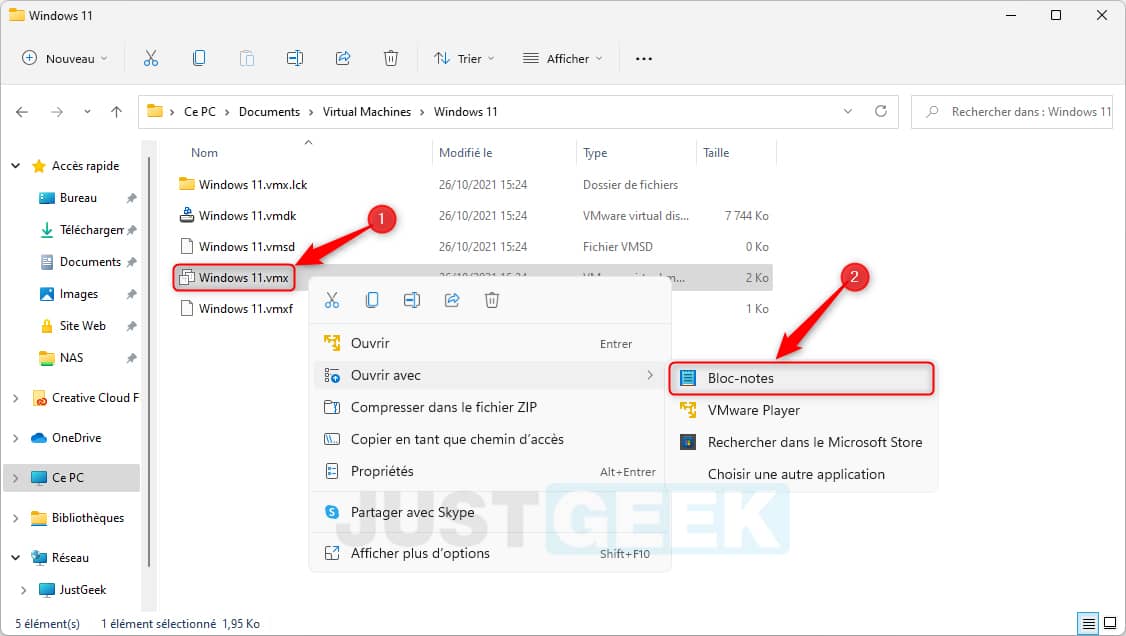Click Choisir une autre application

801,474
